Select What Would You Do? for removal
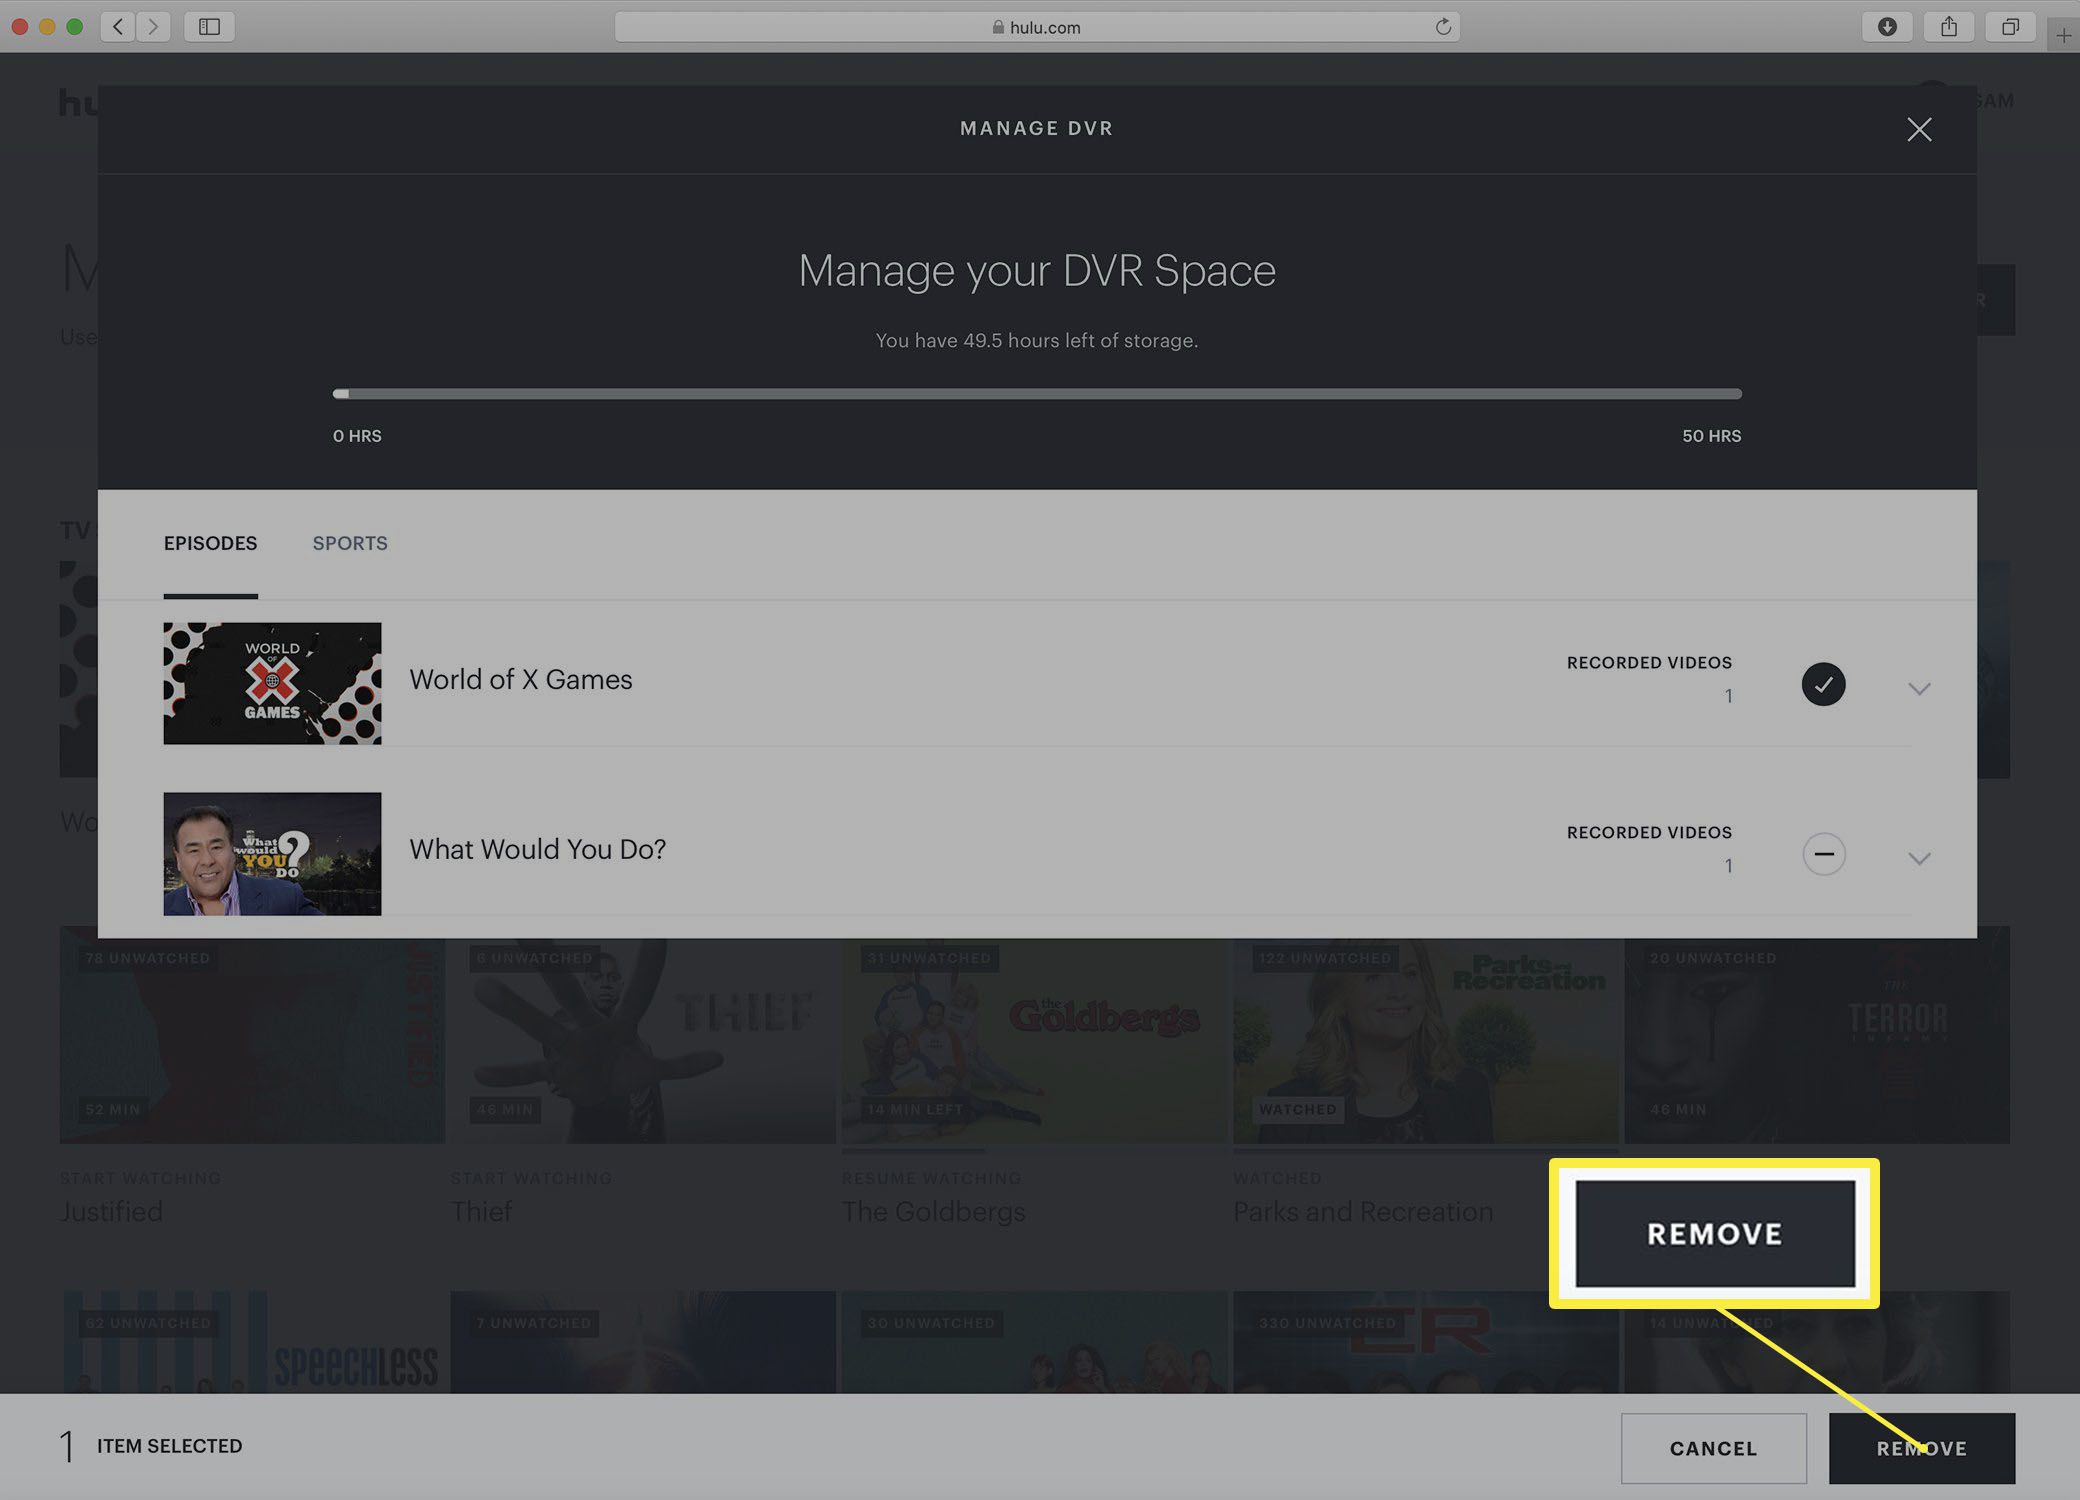 tap(1823, 854)
